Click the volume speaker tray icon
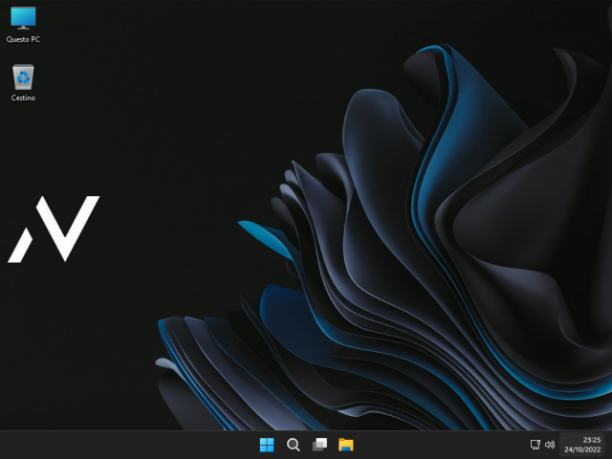Image resolution: width=612 pixels, height=459 pixels. pyautogui.click(x=550, y=445)
